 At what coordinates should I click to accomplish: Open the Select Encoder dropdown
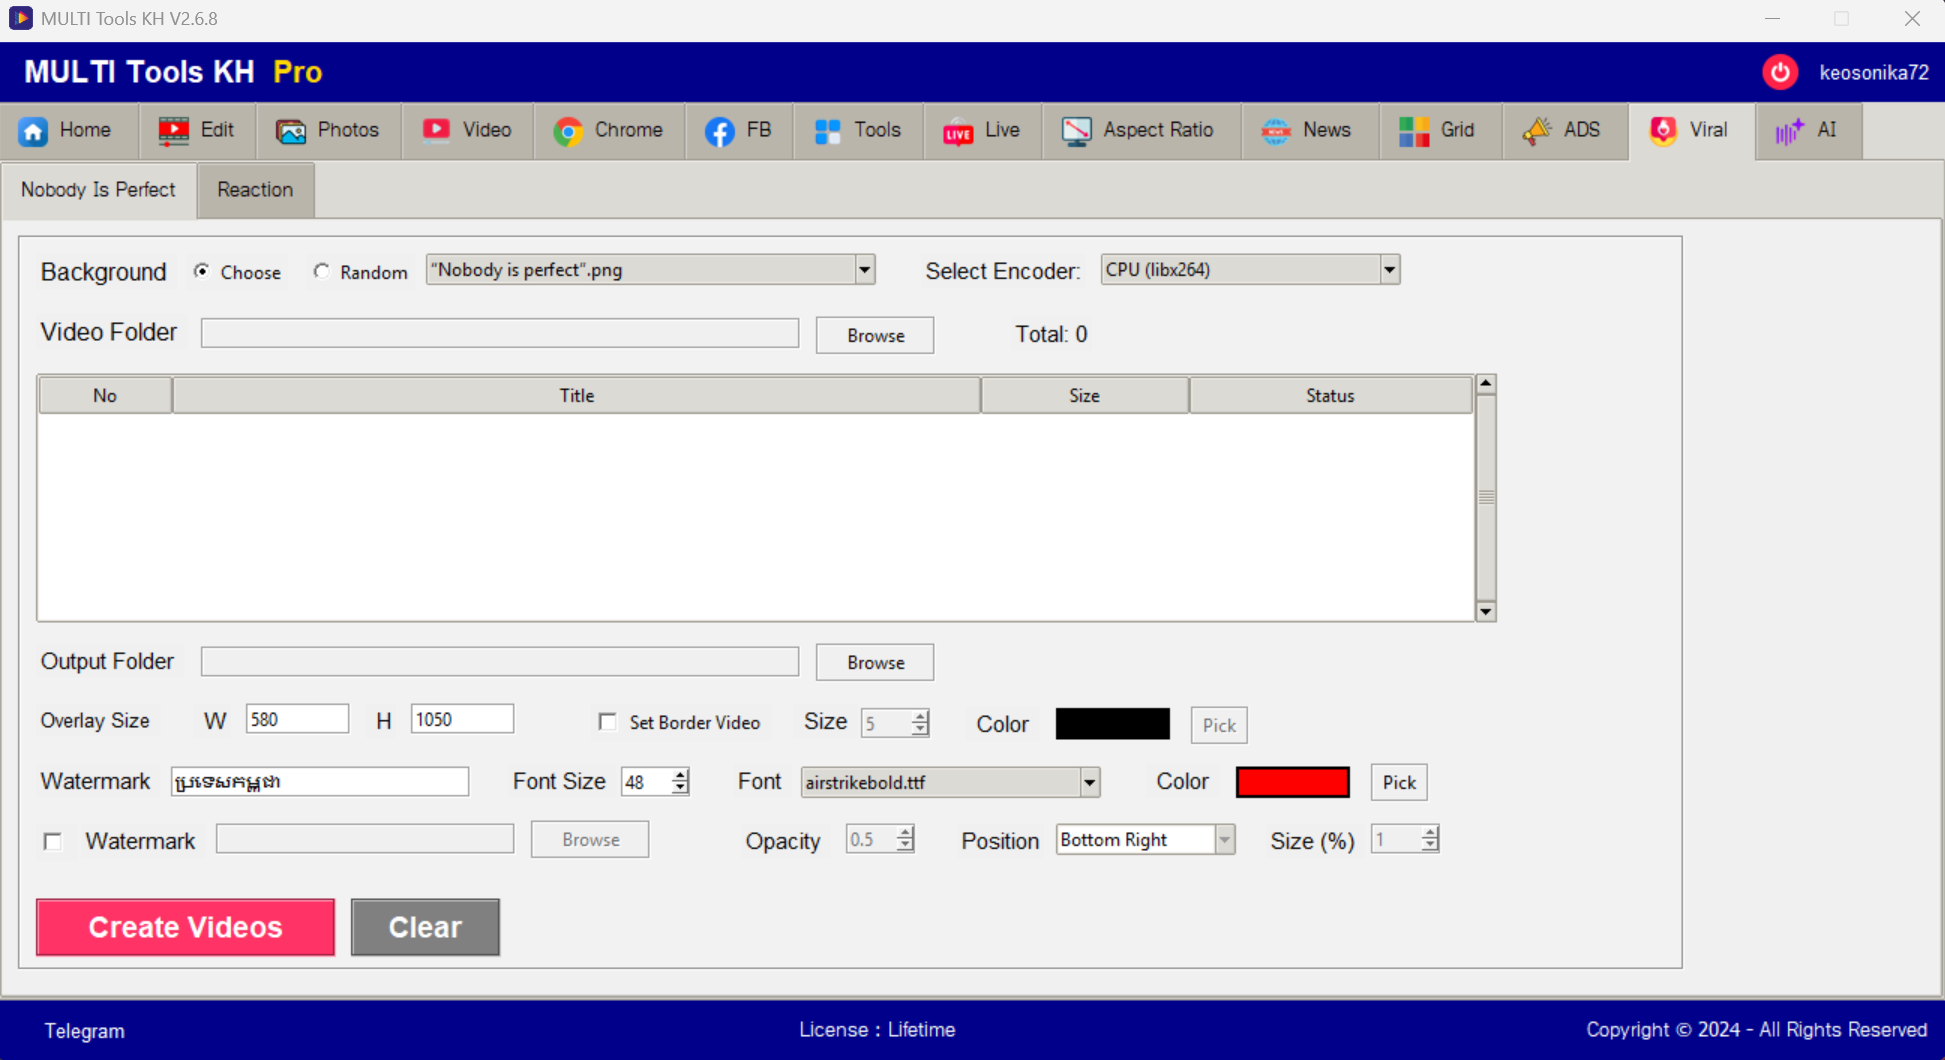[1389, 270]
